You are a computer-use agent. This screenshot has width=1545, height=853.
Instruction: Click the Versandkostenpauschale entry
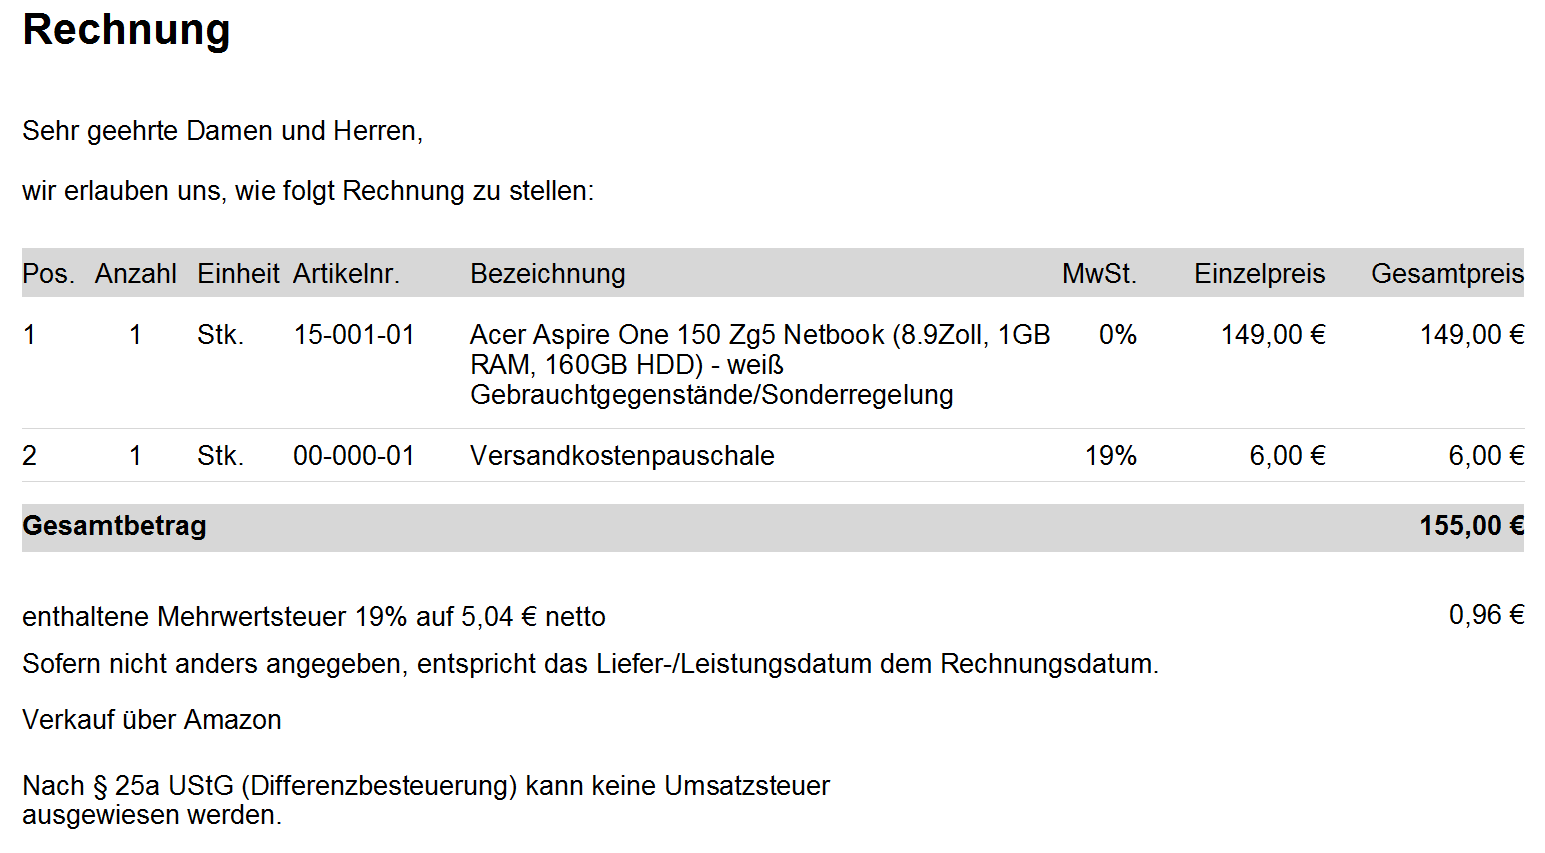[622, 456]
